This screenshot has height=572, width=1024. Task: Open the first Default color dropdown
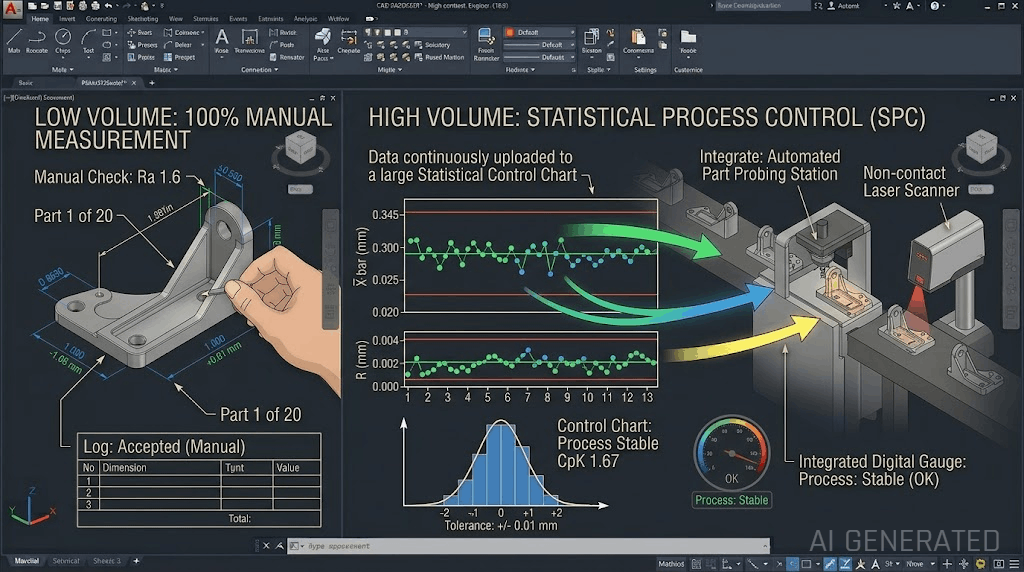pos(539,32)
